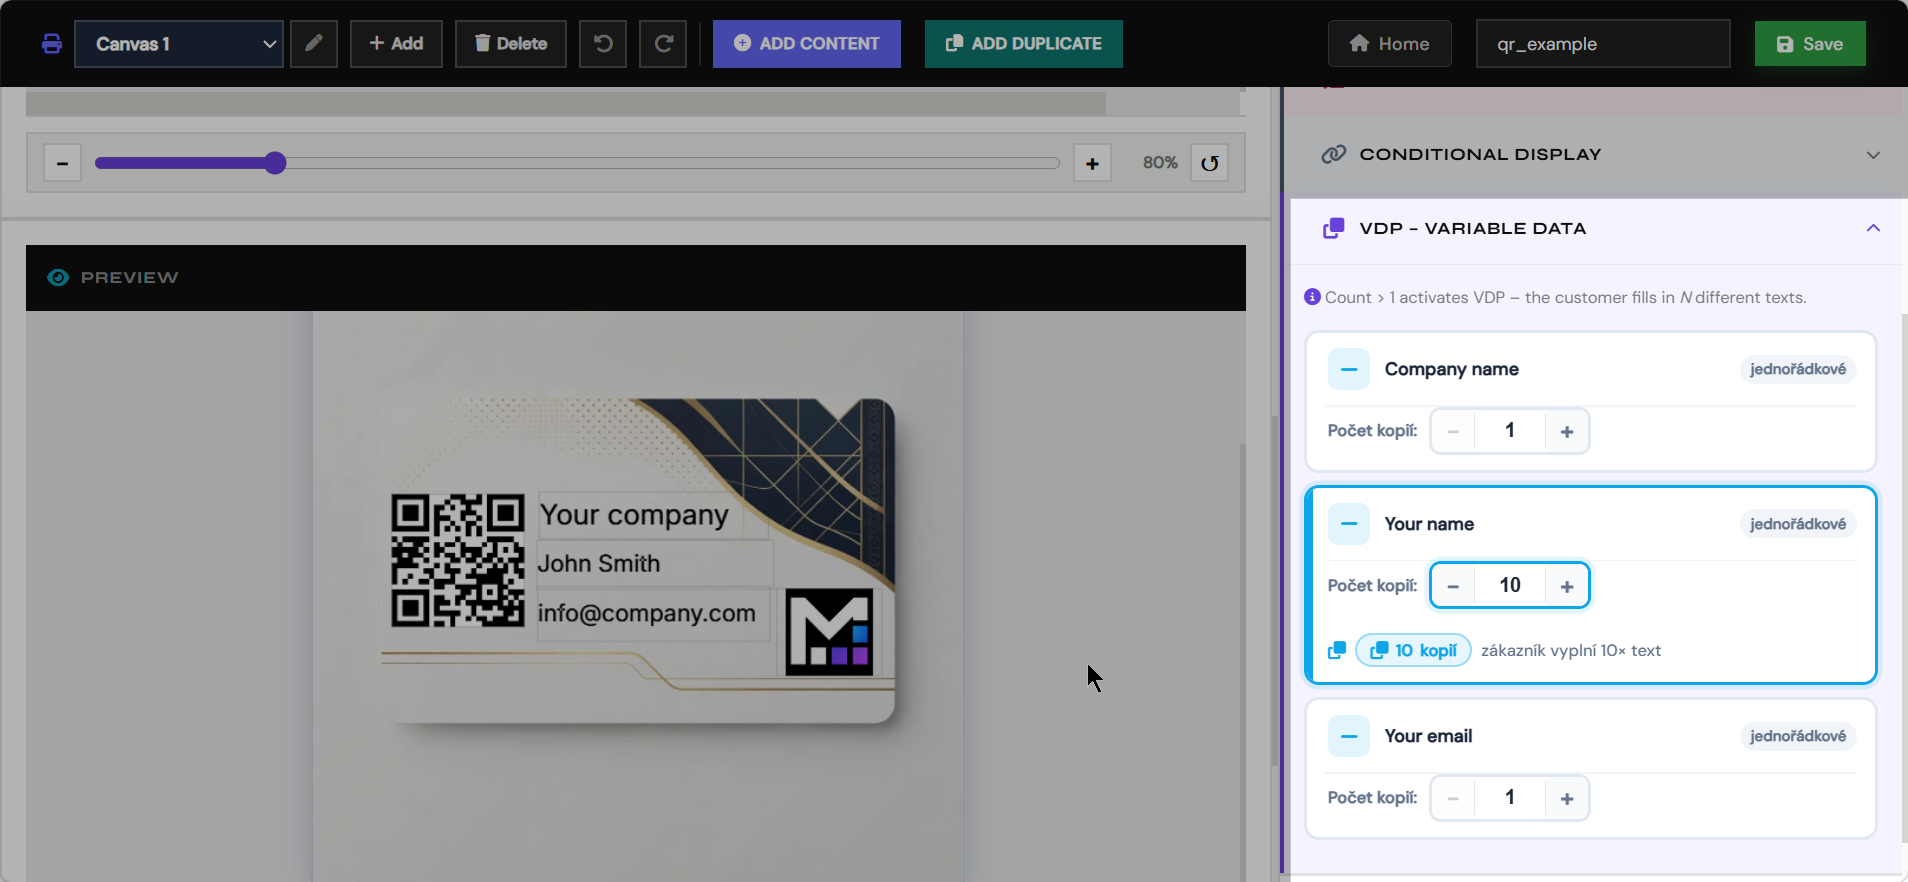Viewport: 1908px width, 882px height.
Task: Go to Home
Action: tap(1390, 44)
